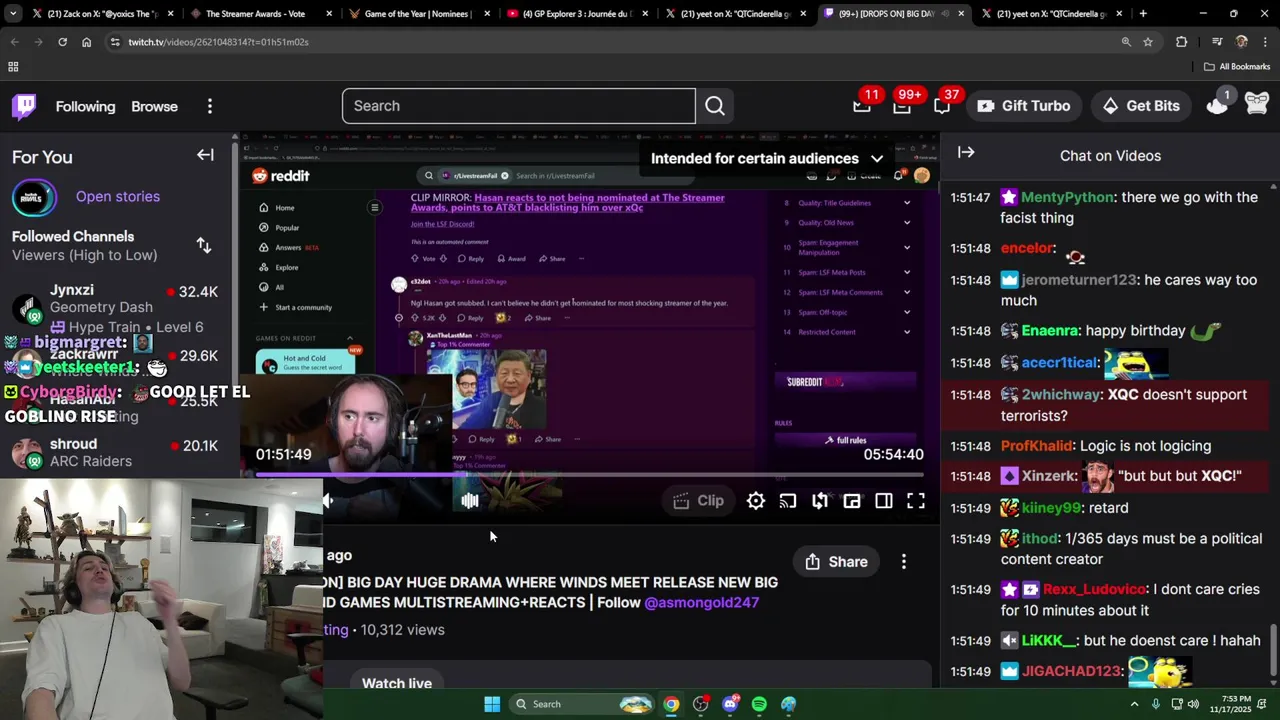Viewport: 1280px width, 720px height.
Task: Click the cast to device icon
Action: [788, 501]
